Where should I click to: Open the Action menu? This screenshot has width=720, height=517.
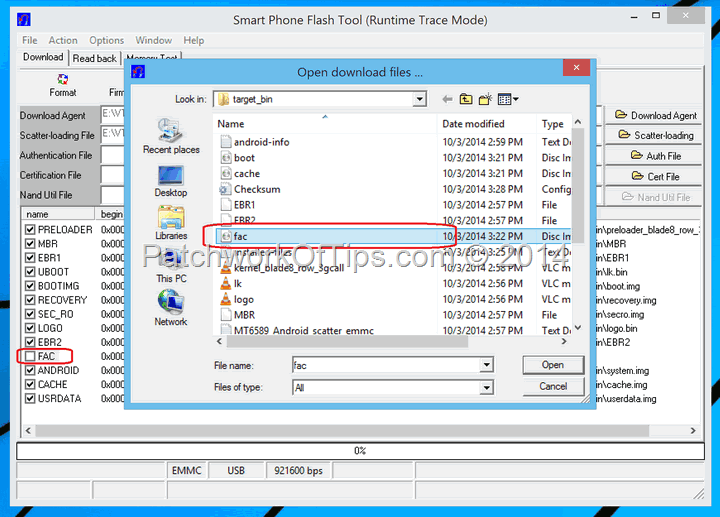[x=63, y=40]
